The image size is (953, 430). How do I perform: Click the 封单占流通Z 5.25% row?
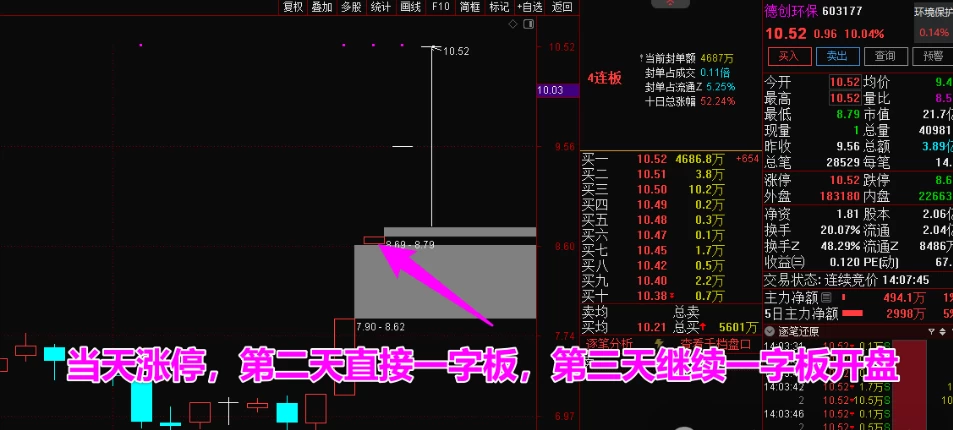tap(690, 86)
